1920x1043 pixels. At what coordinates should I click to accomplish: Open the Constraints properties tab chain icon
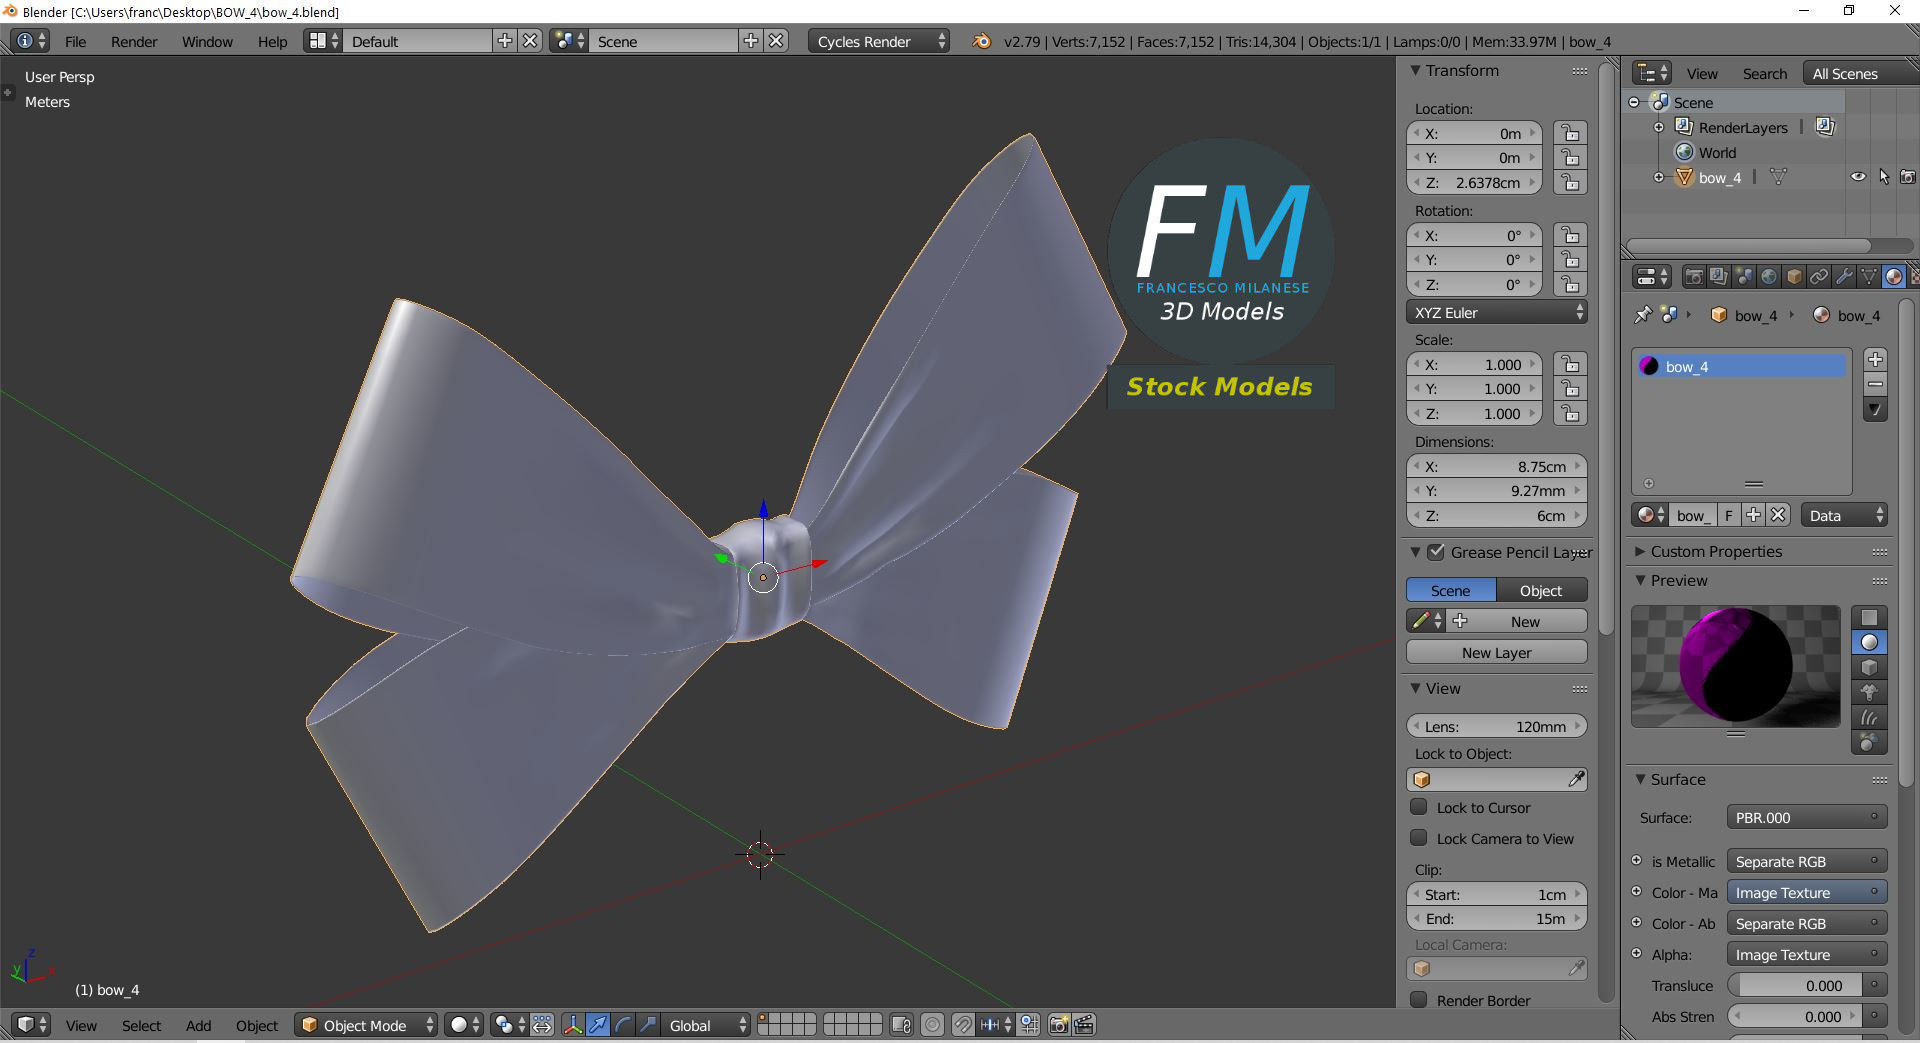point(1819,276)
